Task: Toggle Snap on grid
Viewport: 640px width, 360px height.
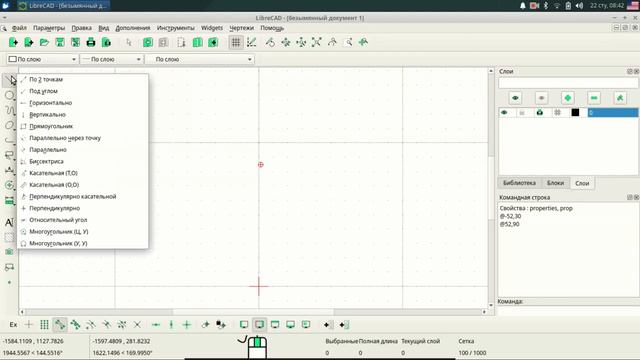Action: click(44, 325)
